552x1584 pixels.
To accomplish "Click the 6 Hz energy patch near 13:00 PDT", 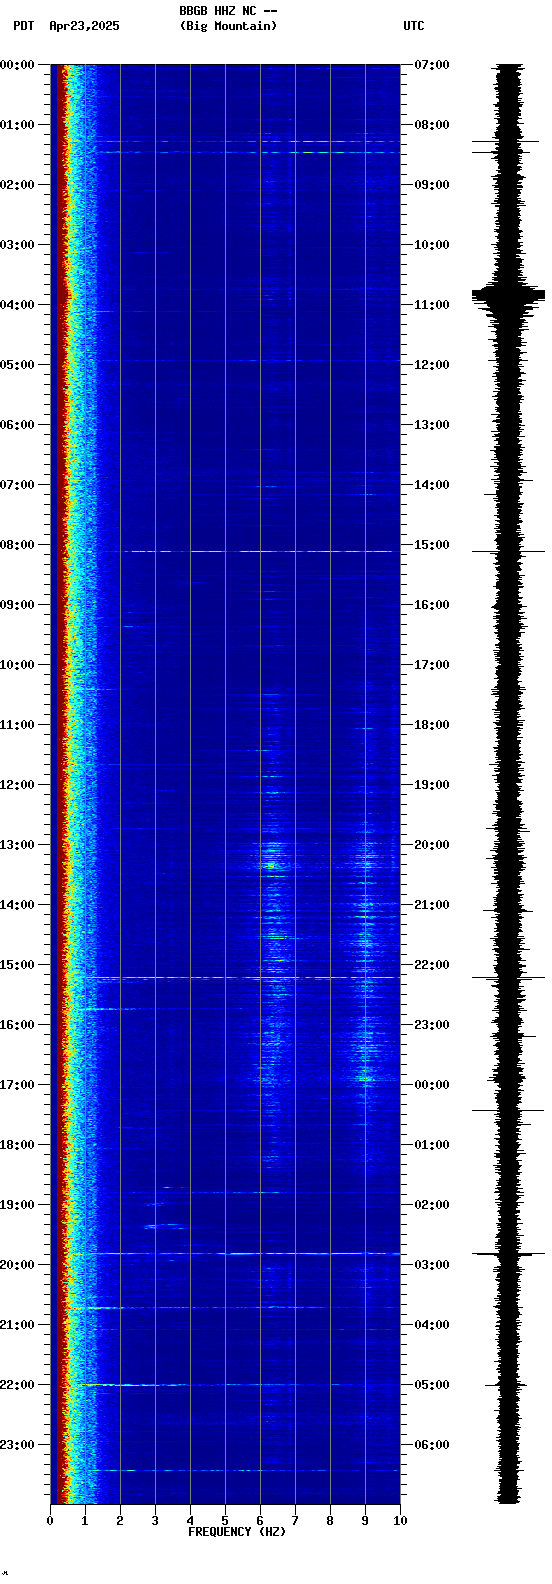I will coord(272,858).
